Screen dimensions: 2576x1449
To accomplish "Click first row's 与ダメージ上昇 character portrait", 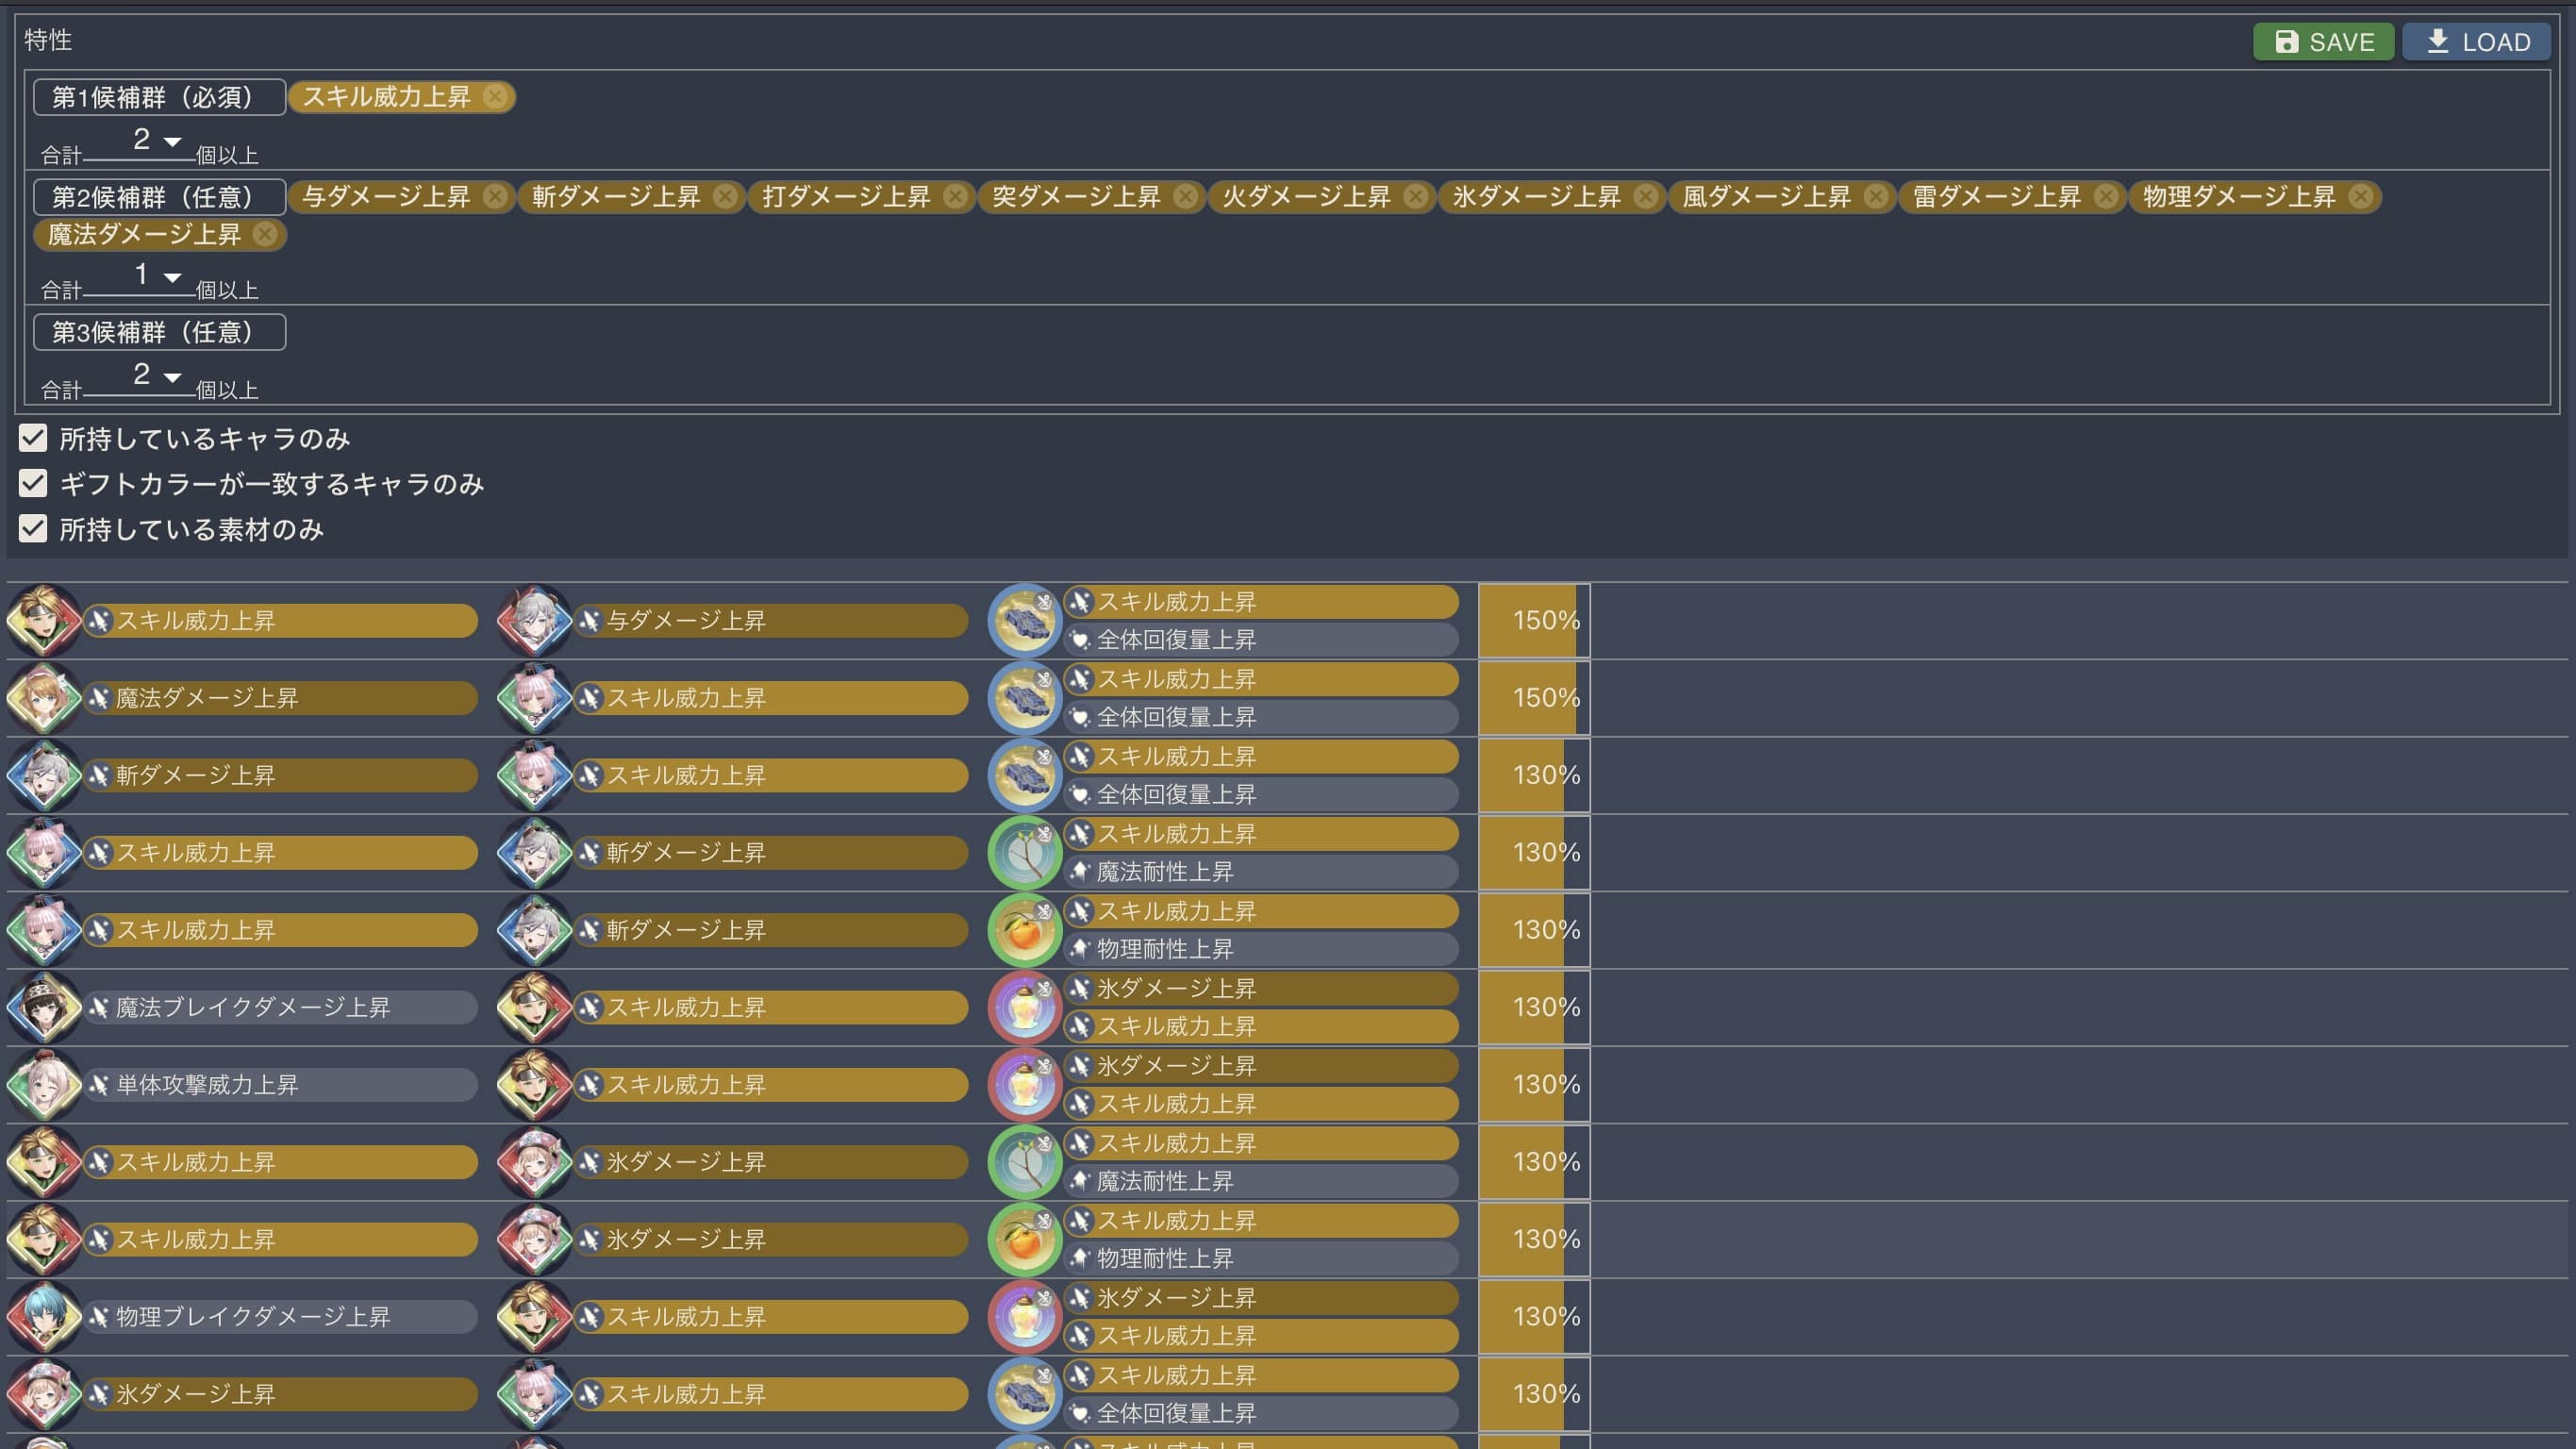I will point(534,620).
